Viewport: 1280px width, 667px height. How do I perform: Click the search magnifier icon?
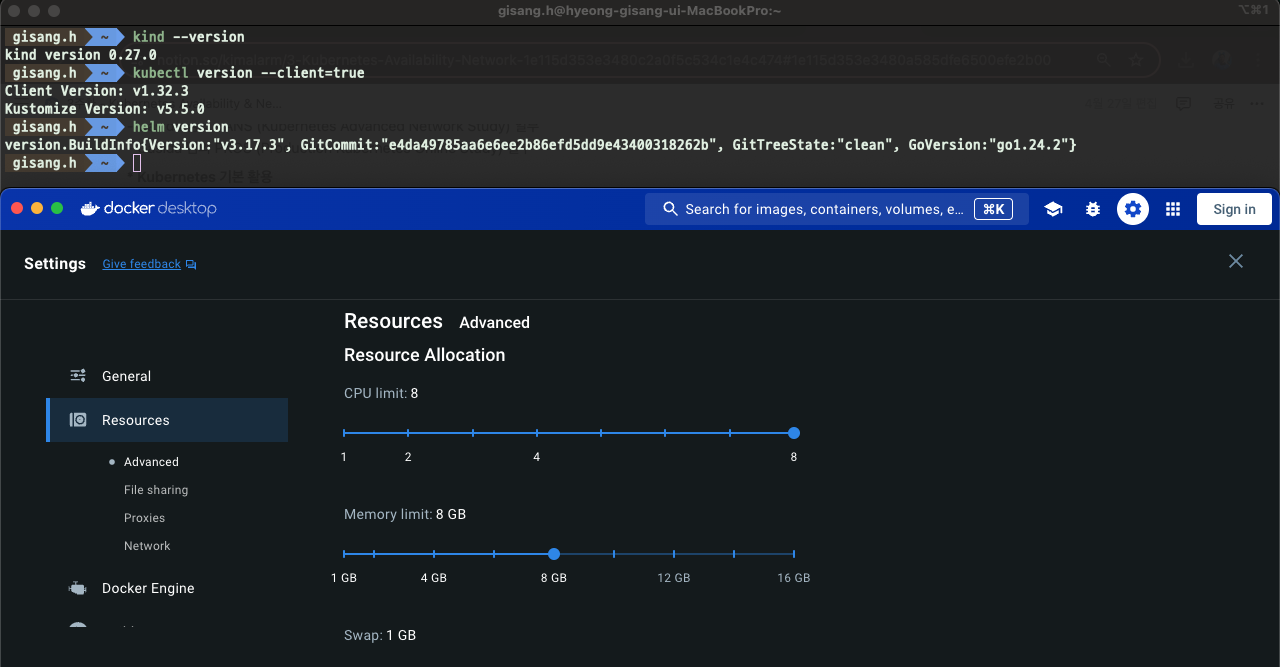pos(671,209)
